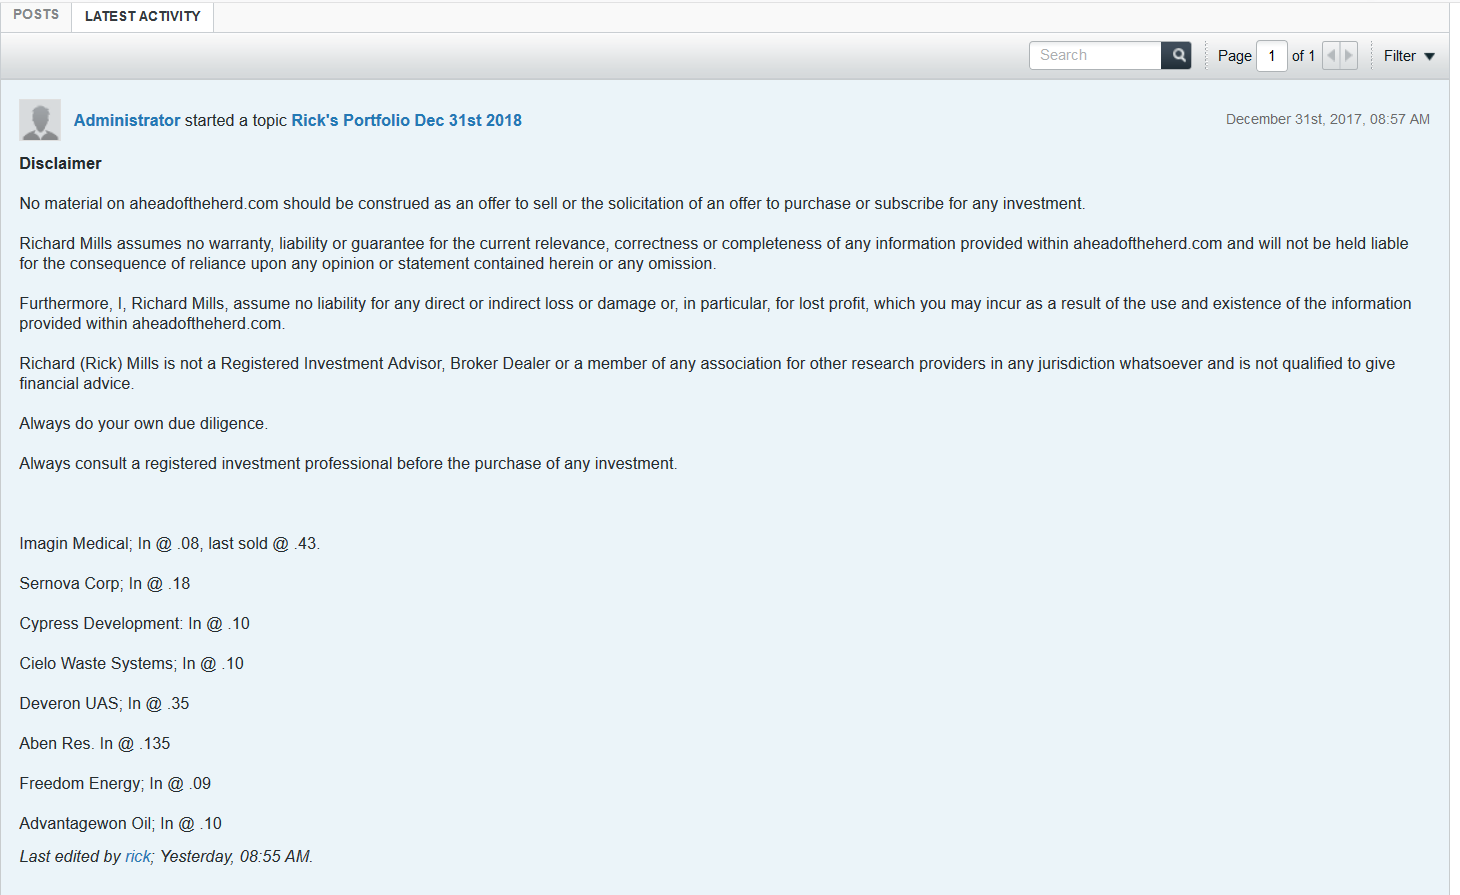This screenshot has width=1460, height=895.
Task: Click the paragraph starting 'Richard Mills assumes no warranty'
Action: point(714,253)
